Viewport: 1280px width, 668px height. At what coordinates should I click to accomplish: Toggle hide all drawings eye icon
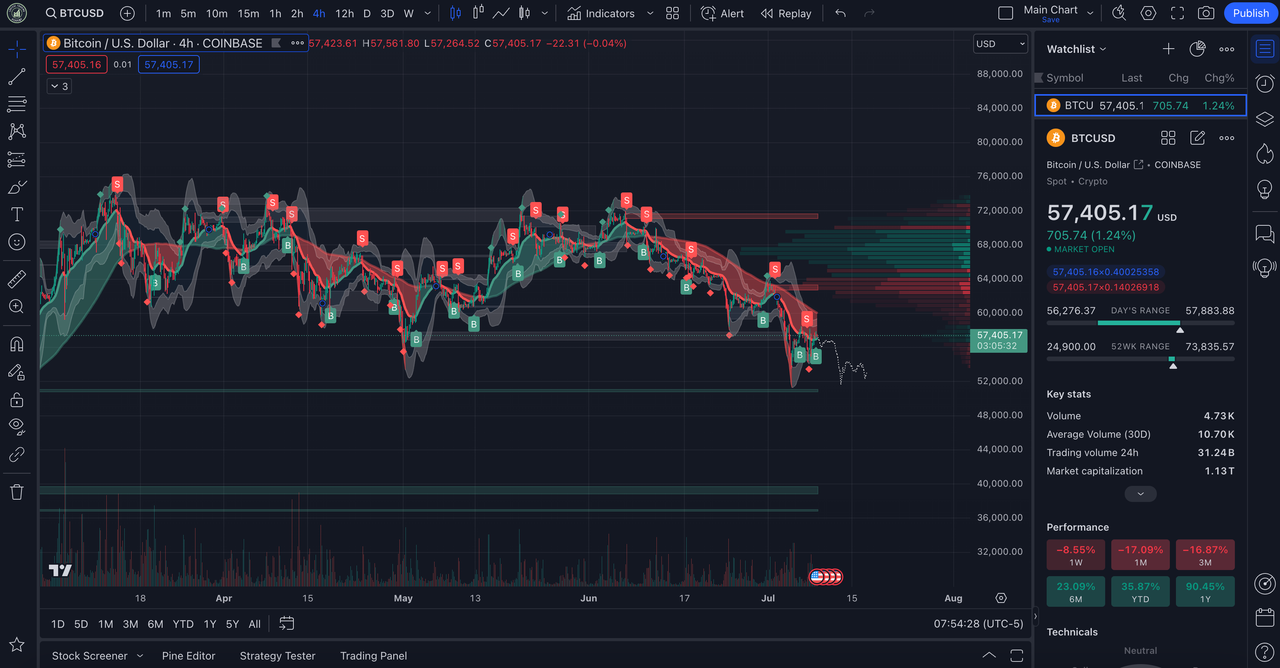[x=17, y=426]
